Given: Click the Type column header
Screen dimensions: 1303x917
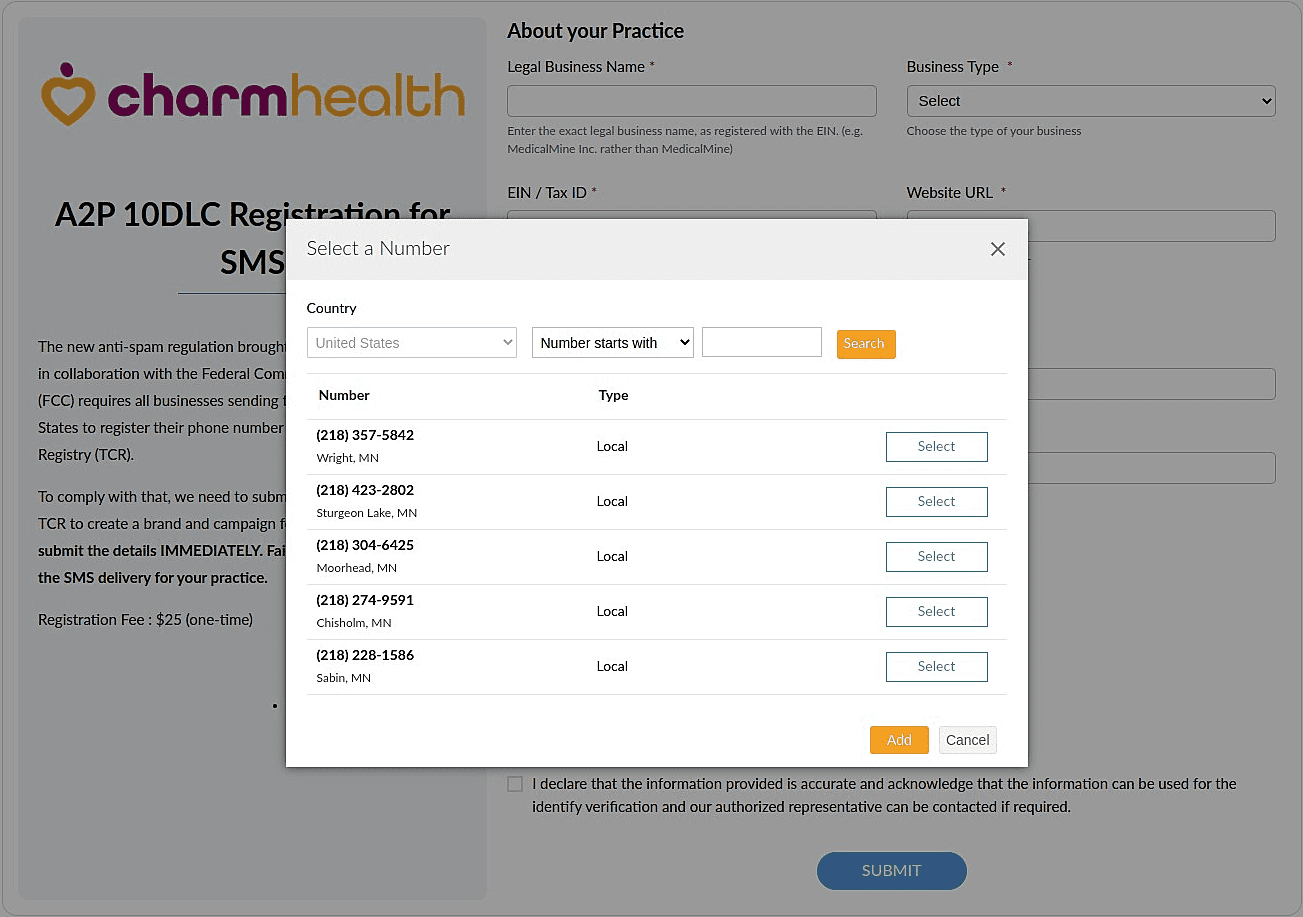Looking at the screenshot, I should click(613, 395).
